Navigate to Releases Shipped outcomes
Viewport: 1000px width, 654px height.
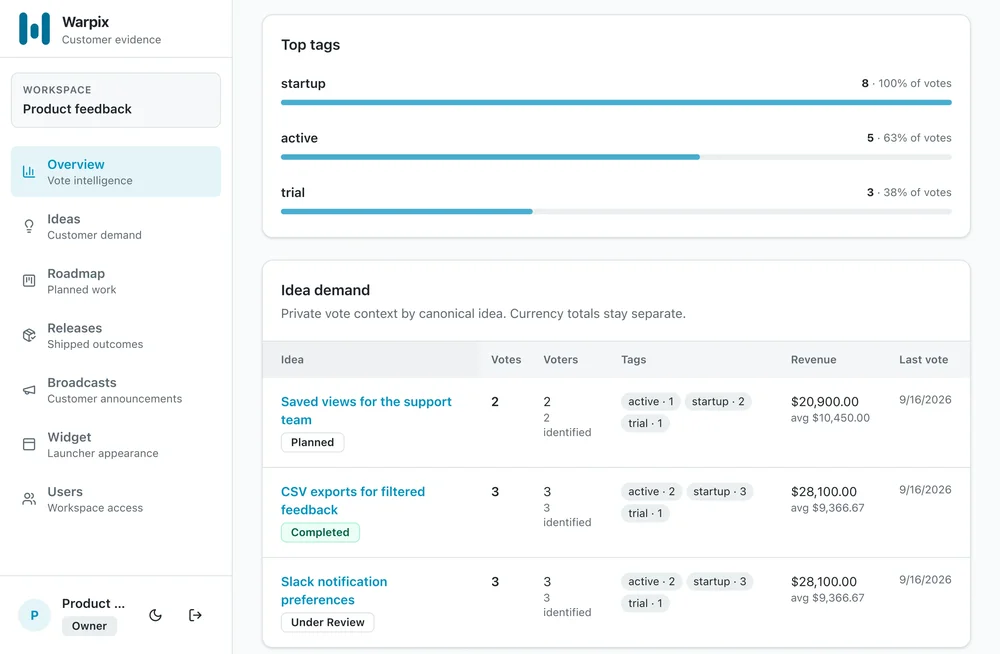116,336
